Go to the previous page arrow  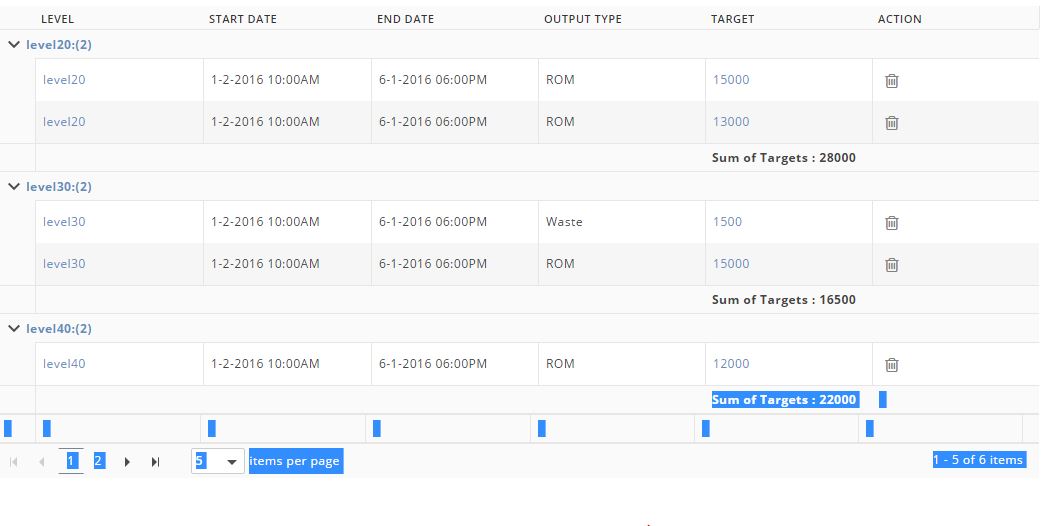[x=41, y=462]
